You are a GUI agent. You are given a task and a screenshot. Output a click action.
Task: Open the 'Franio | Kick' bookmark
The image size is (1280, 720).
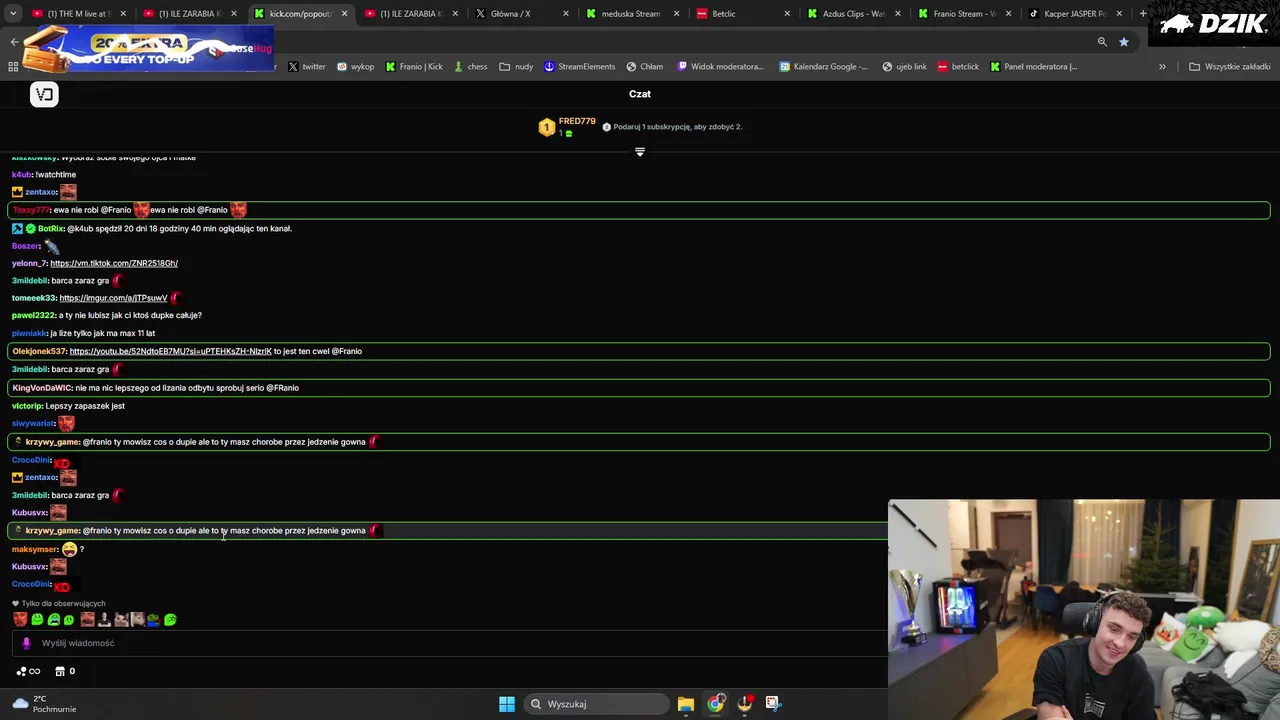point(414,67)
